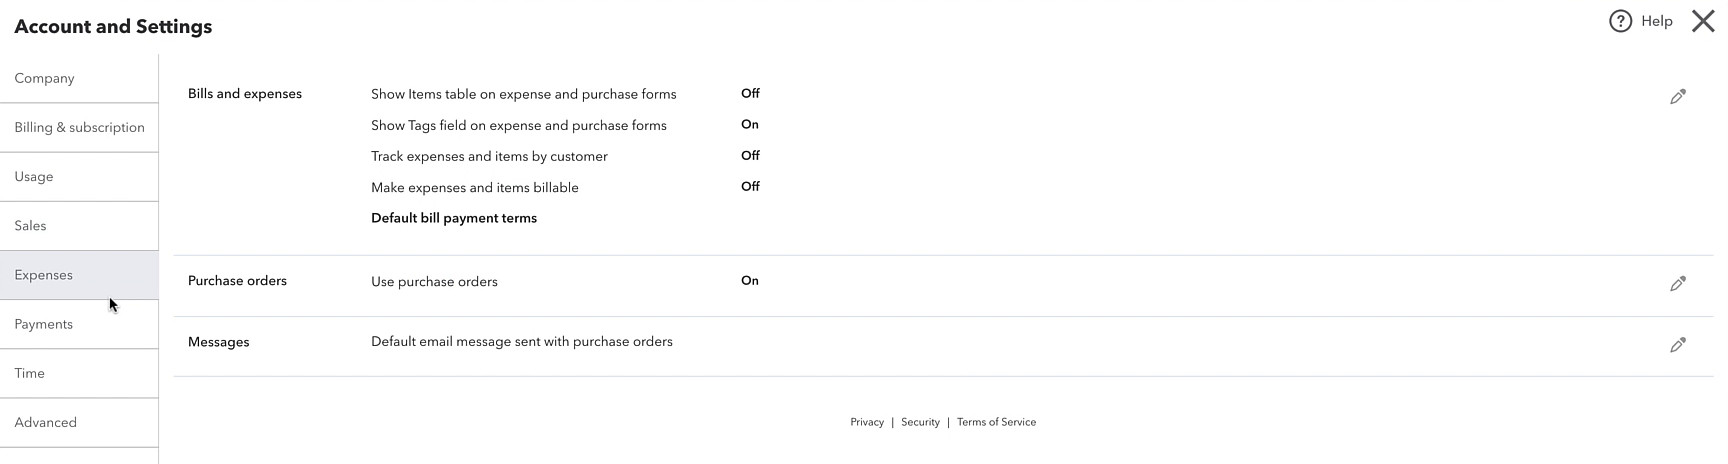1728x464 pixels.
Task: Select the Expenses tab in sidebar
Action: (79, 275)
